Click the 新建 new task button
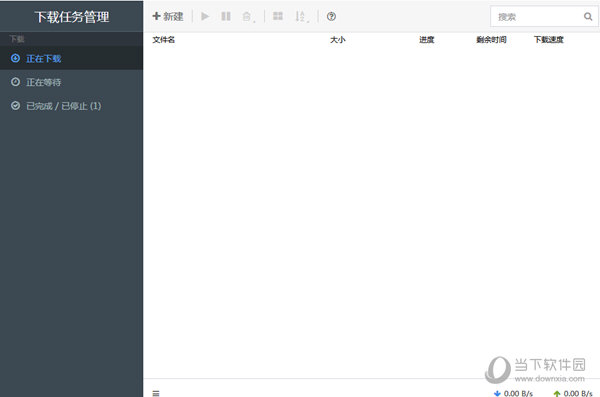Image resolution: width=600 pixels, height=397 pixels. pyautogui.click(x=168, y=16)
